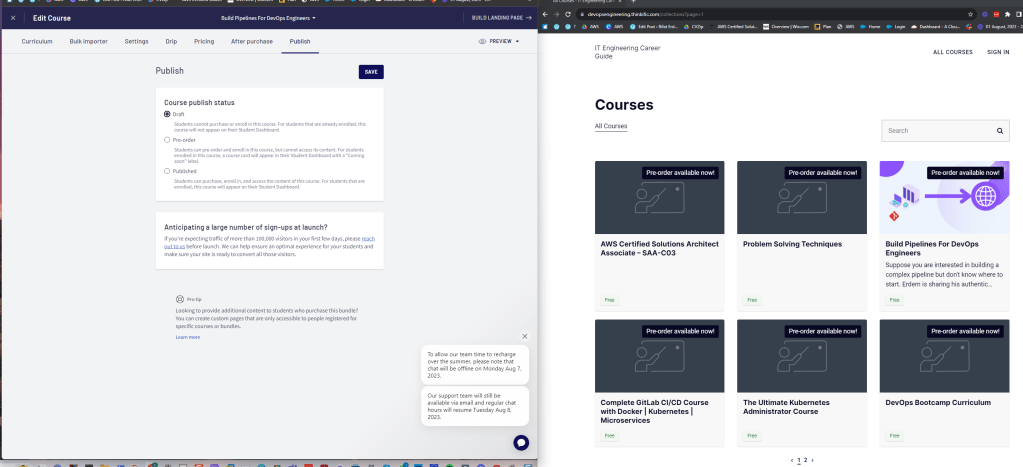The width and height of the screenshot is (1023, 467).
Task: Go back in the right browser window
Action: [x=546, y=14]
